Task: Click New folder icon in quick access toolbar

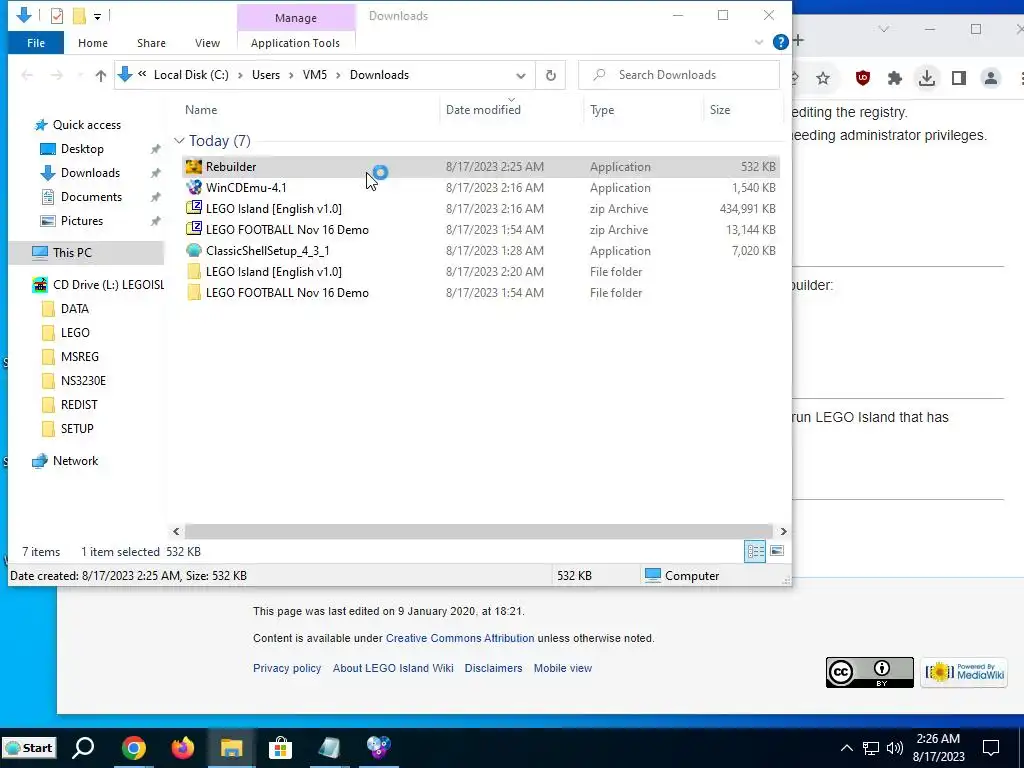Action: [x=78, y=15]
